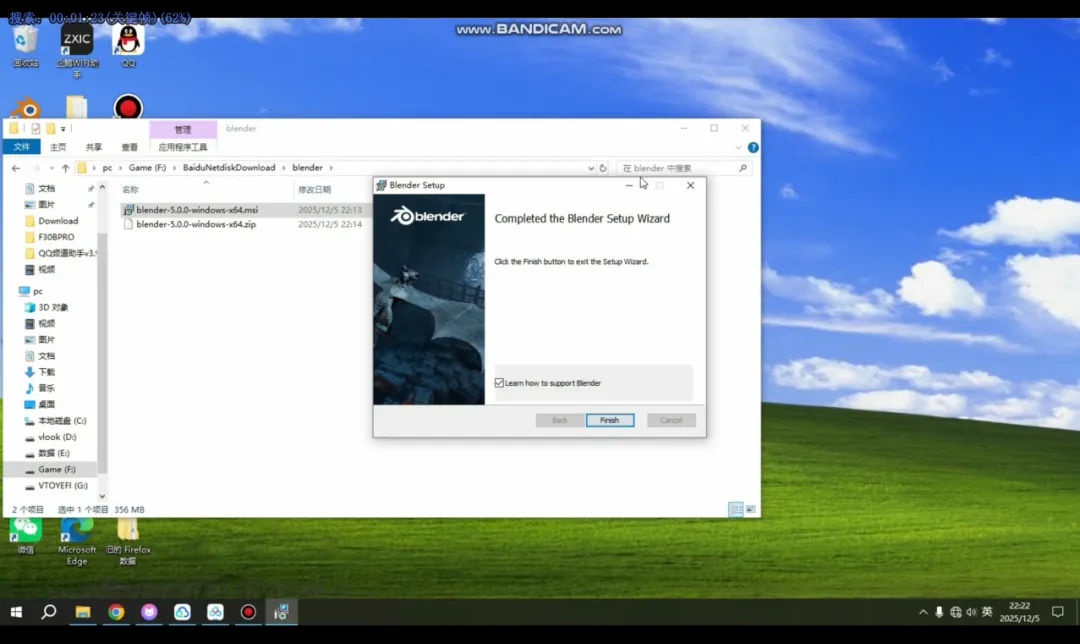Go up one folder level
This screenshot has width=1080, height=644.
click(65, 168)
